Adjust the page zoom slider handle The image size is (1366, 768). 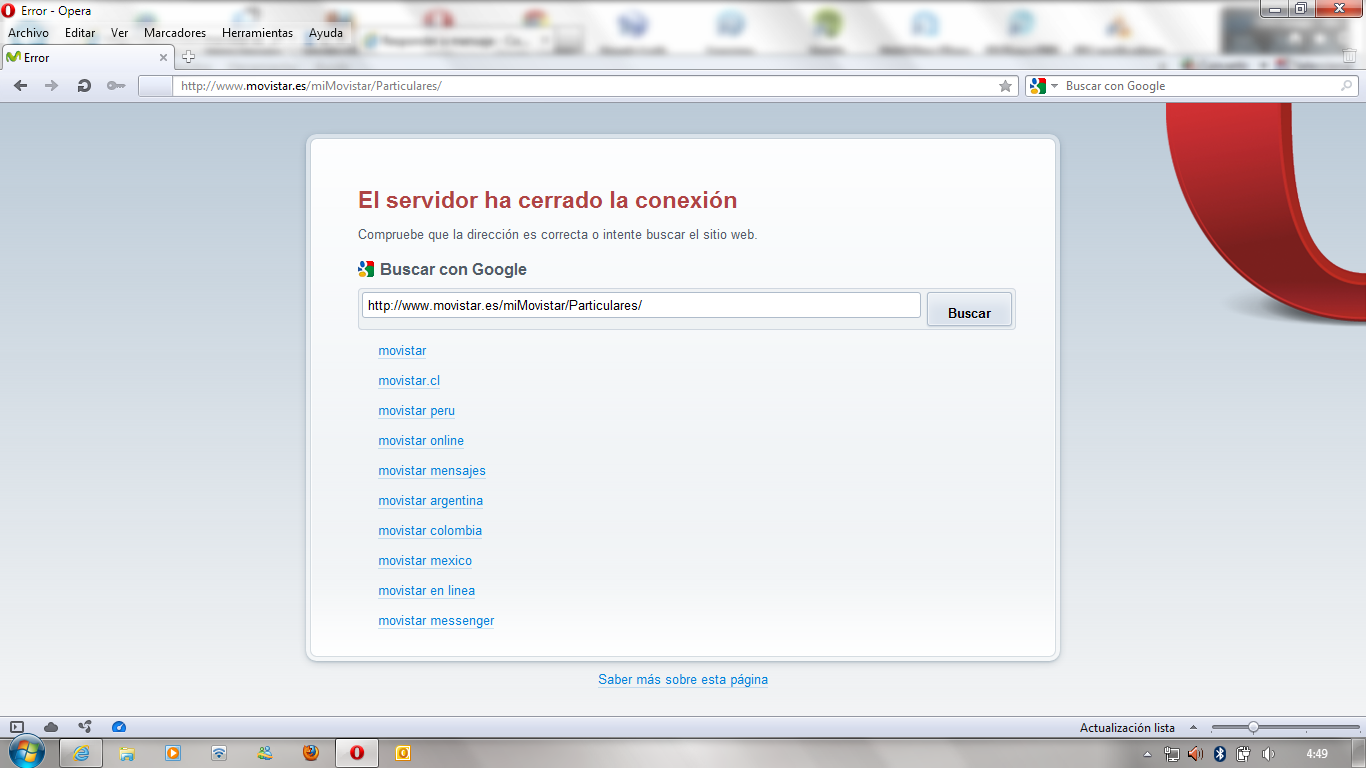pyautogui.click(x=1253, y=727)
